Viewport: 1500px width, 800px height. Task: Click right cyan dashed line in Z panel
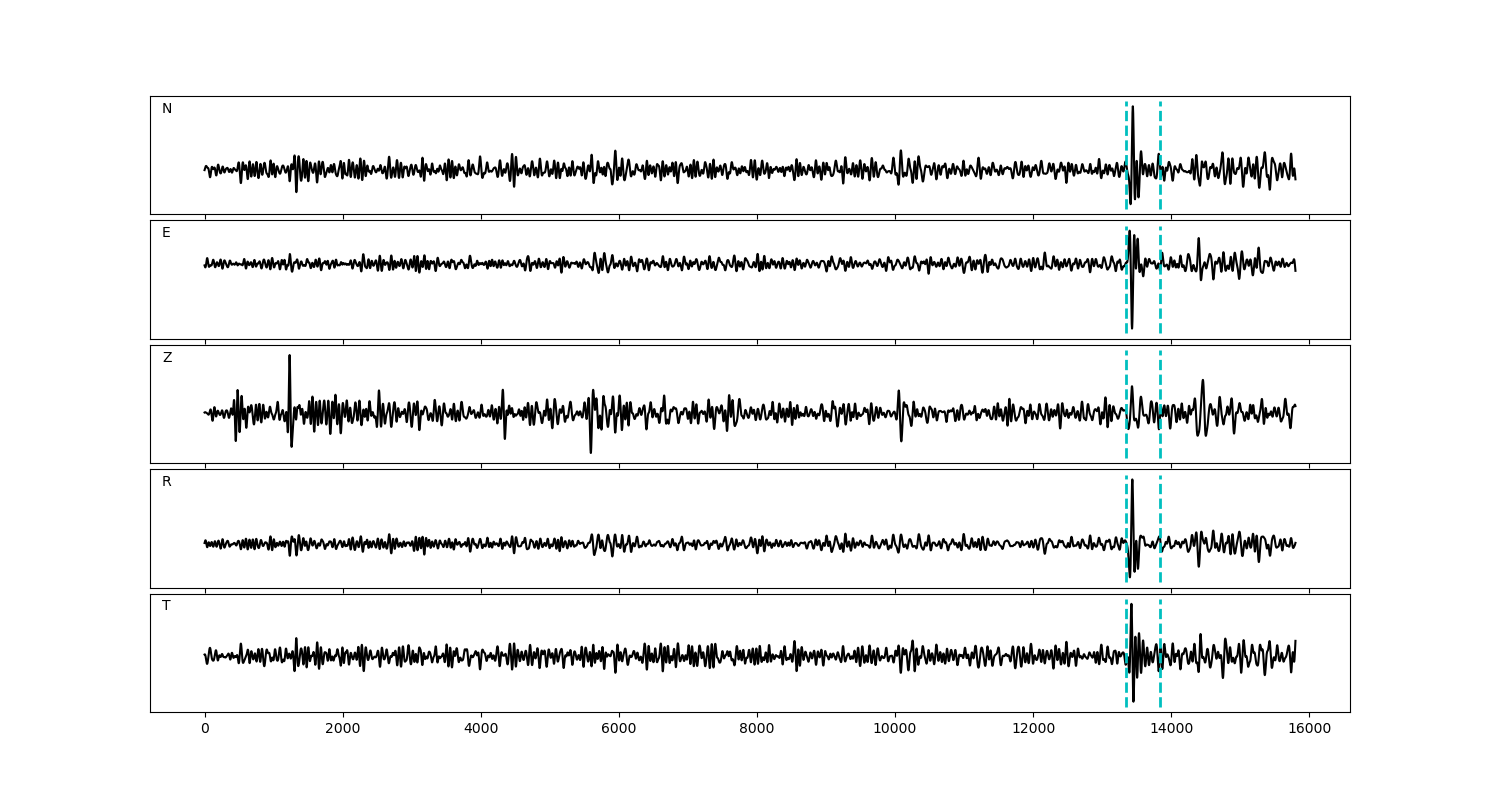click(1160, 440)
